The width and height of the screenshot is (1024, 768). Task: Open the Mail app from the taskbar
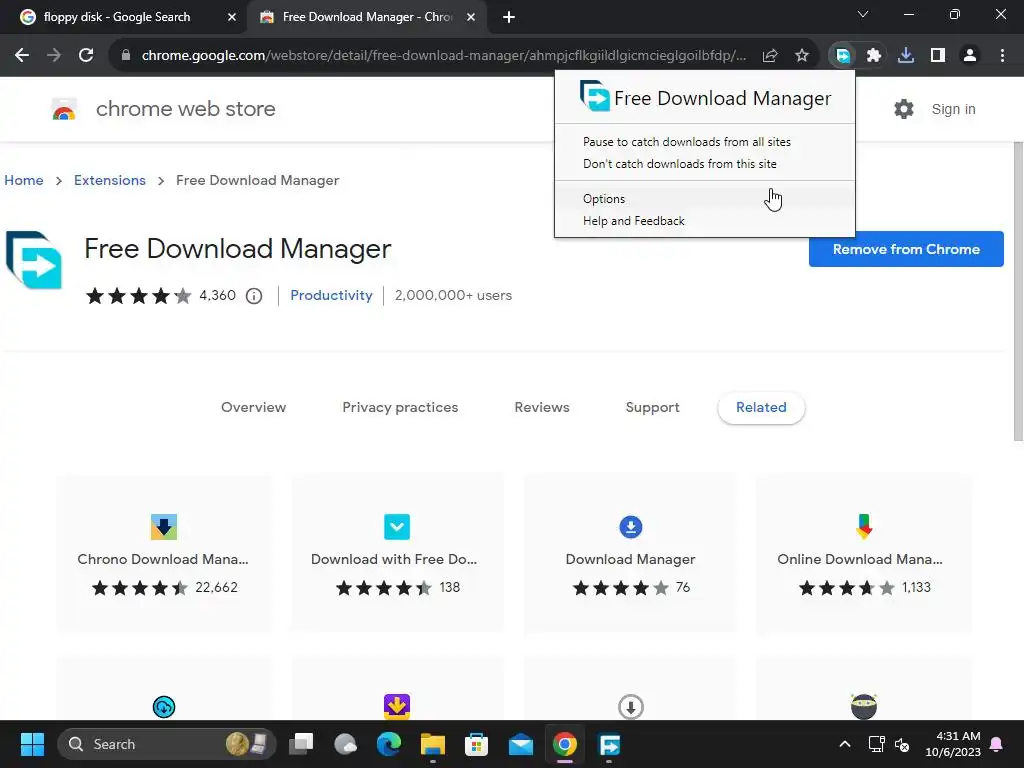coord(520,744)
